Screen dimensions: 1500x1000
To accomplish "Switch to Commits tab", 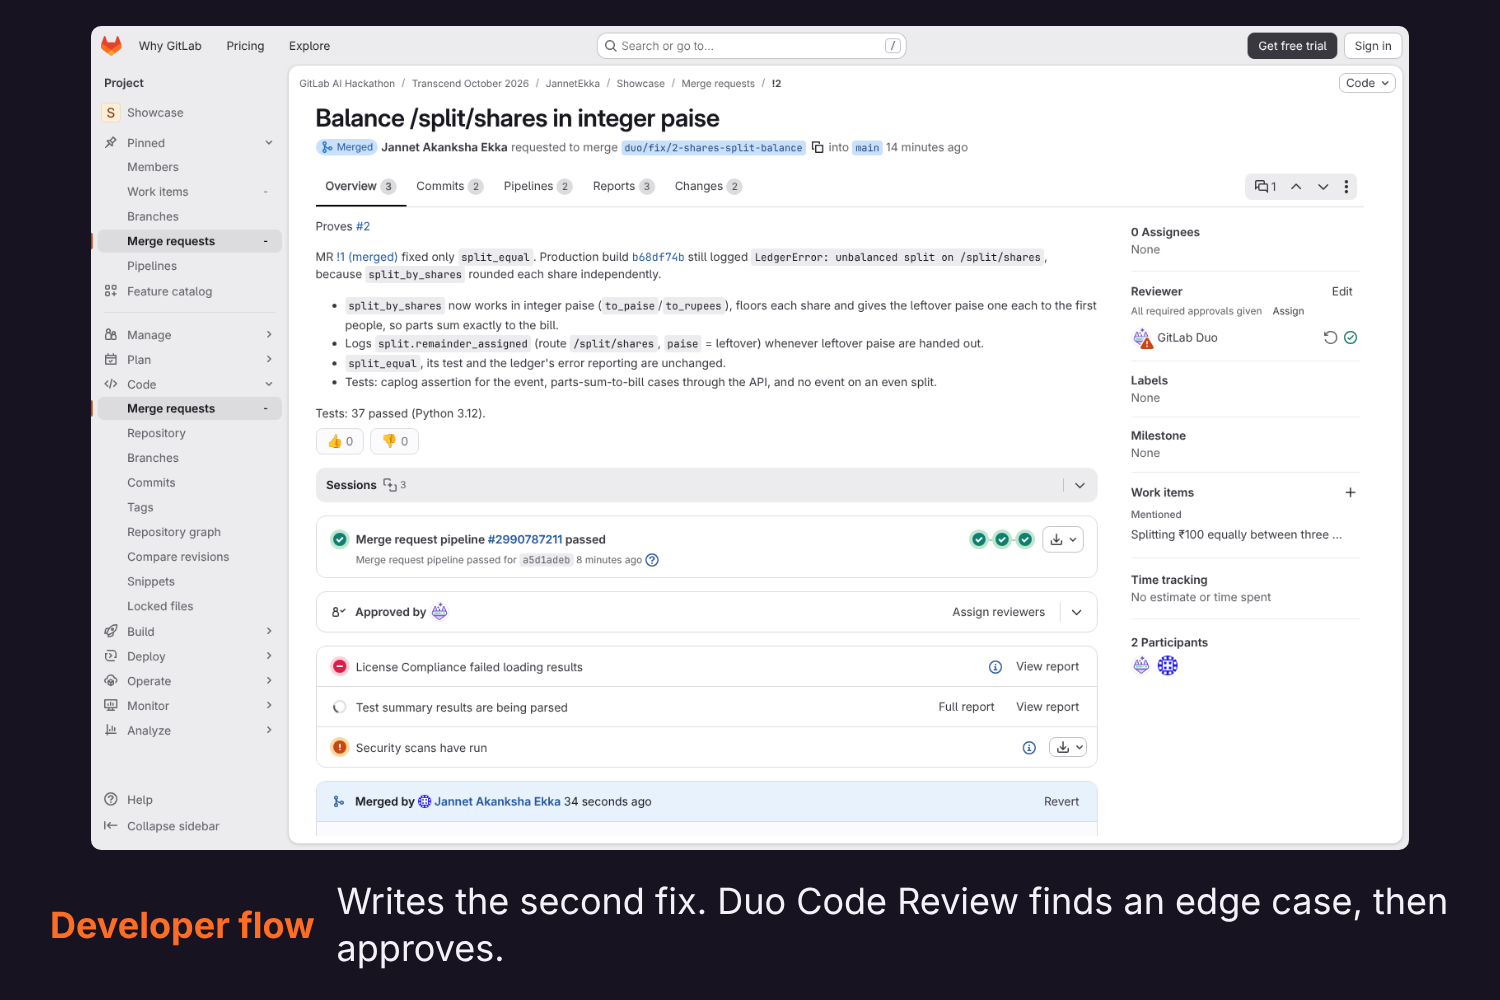I will tap(449, 186).
